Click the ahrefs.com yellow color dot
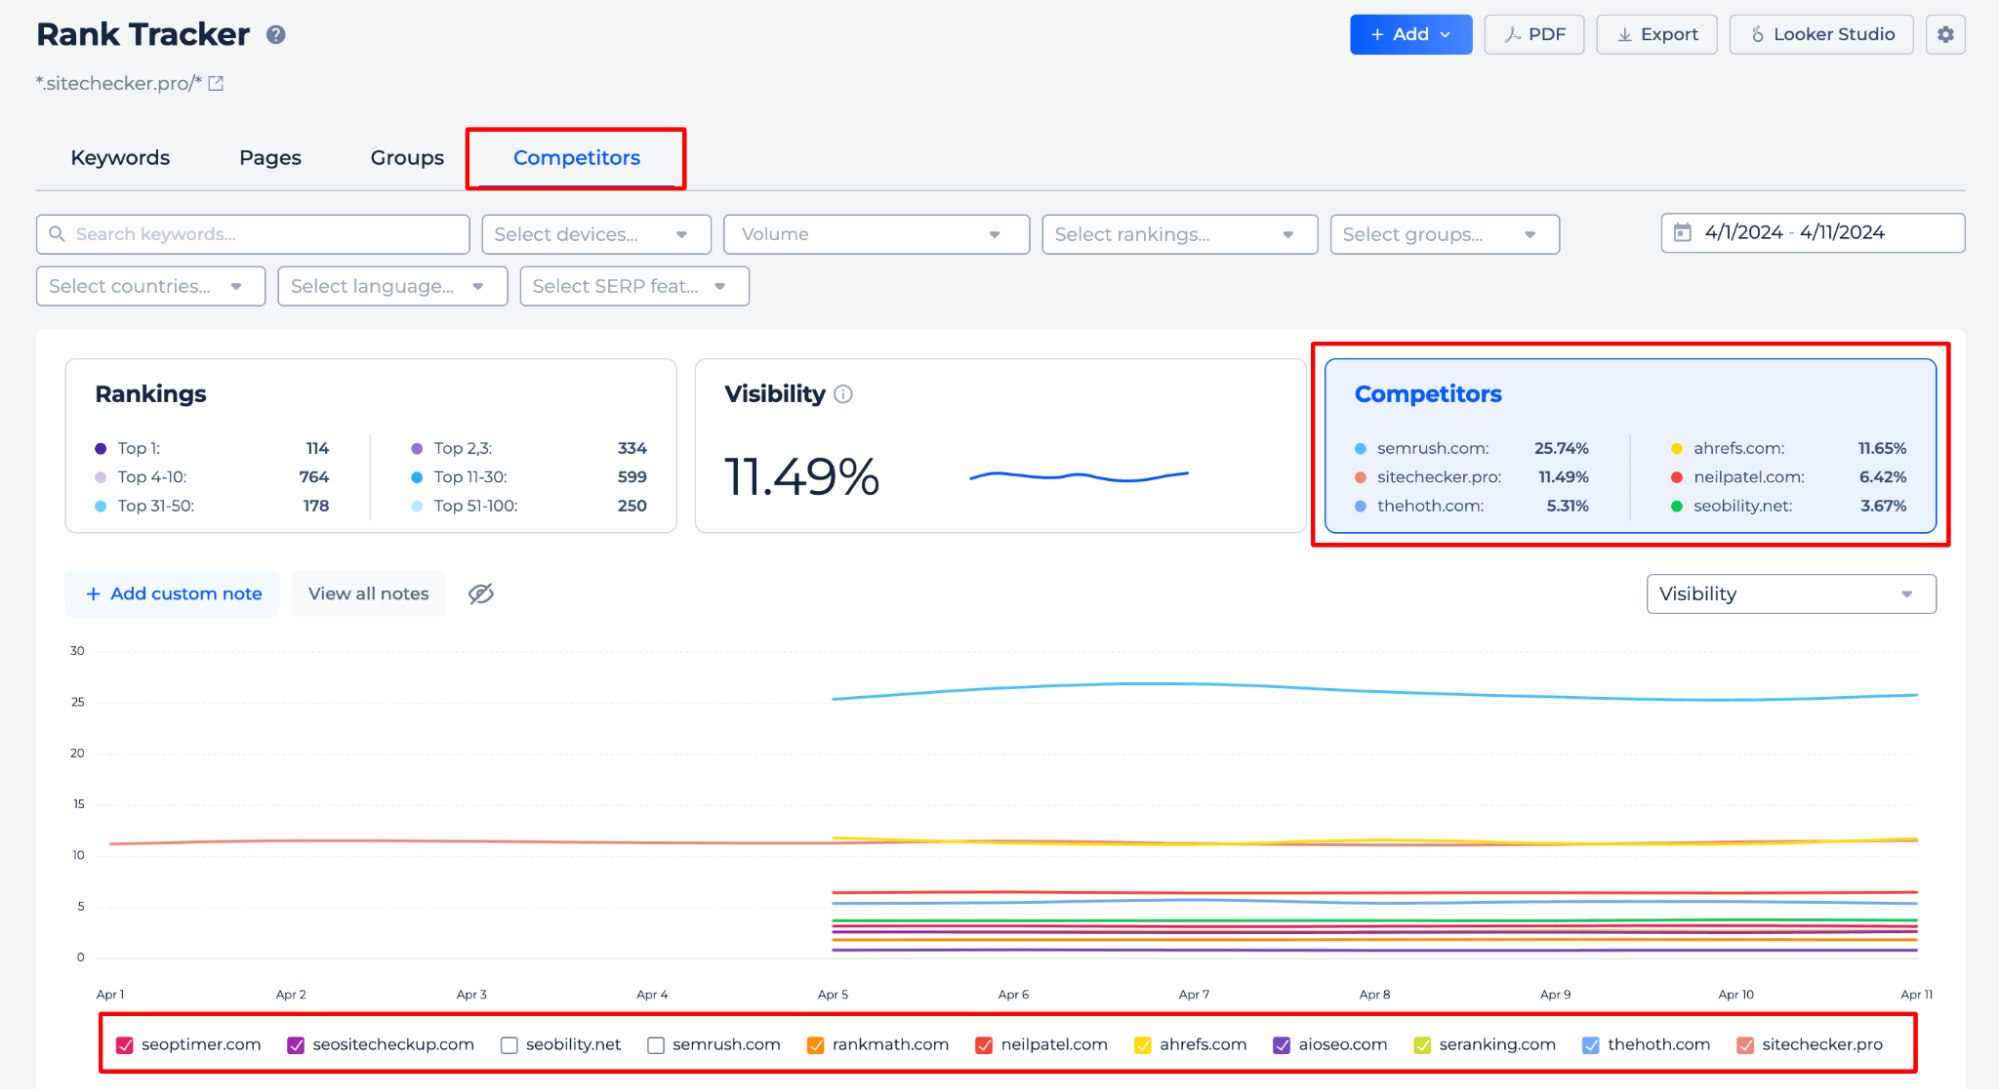Image resolution: width=1999 pixels, height=1091 pixels. tap(1677, 449)
